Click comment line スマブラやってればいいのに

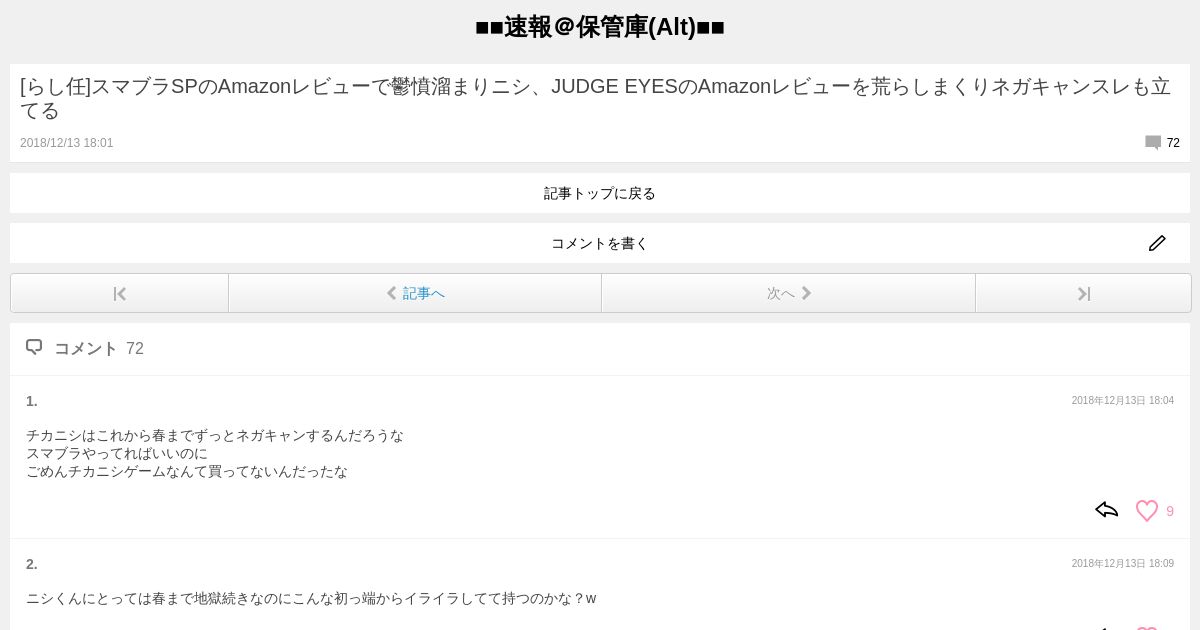click(x=117, y=453)
